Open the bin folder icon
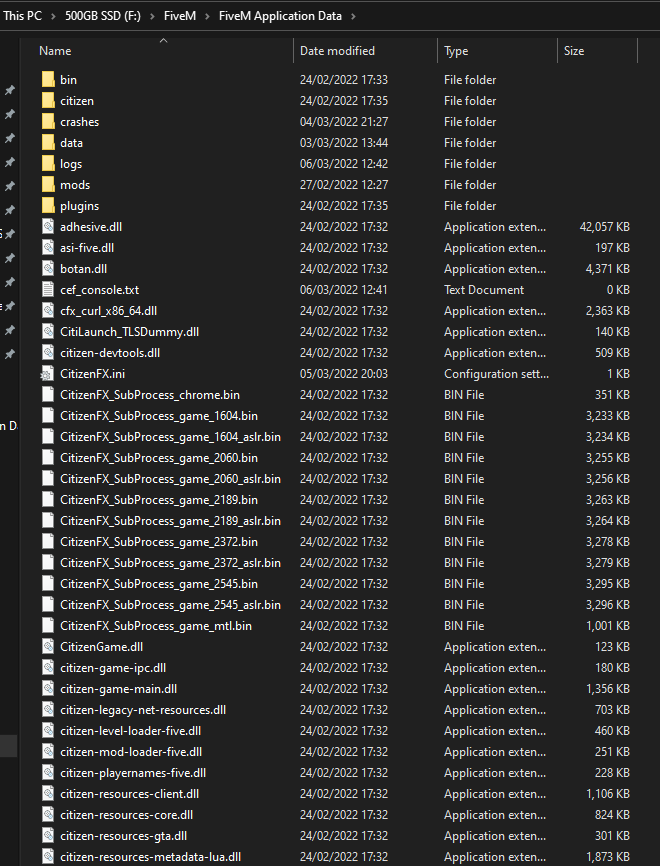 [x=48, y=80]
